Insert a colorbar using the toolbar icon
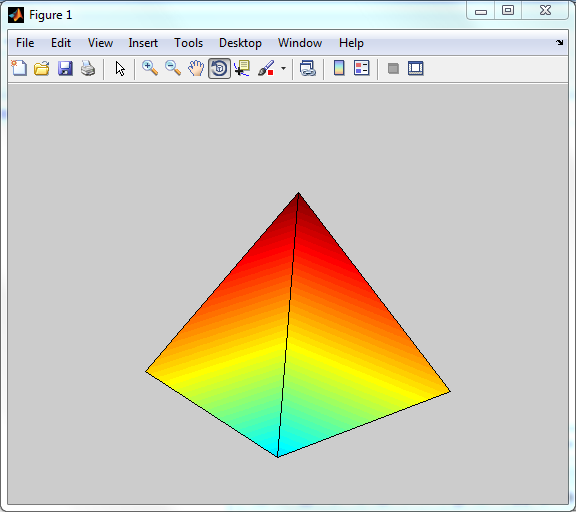The width and height of the screenshot is (576, 512). tap(339, 68)
